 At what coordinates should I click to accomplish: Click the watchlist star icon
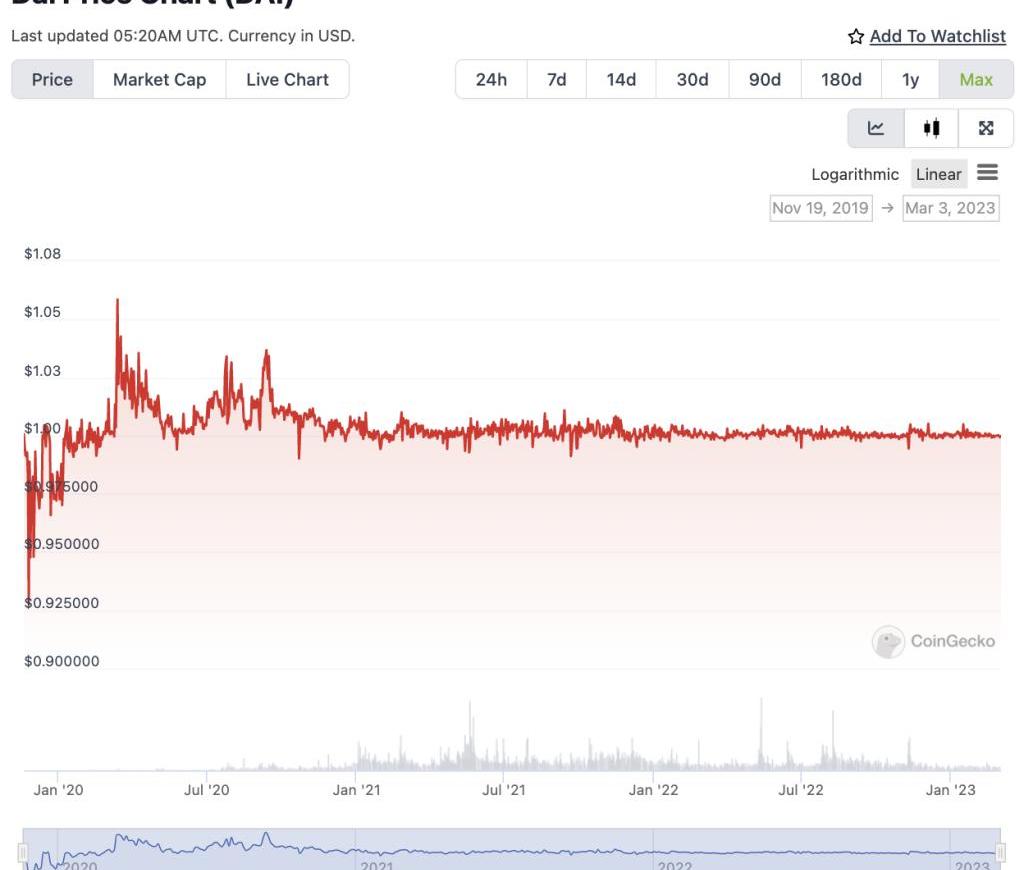click(856, 37)
